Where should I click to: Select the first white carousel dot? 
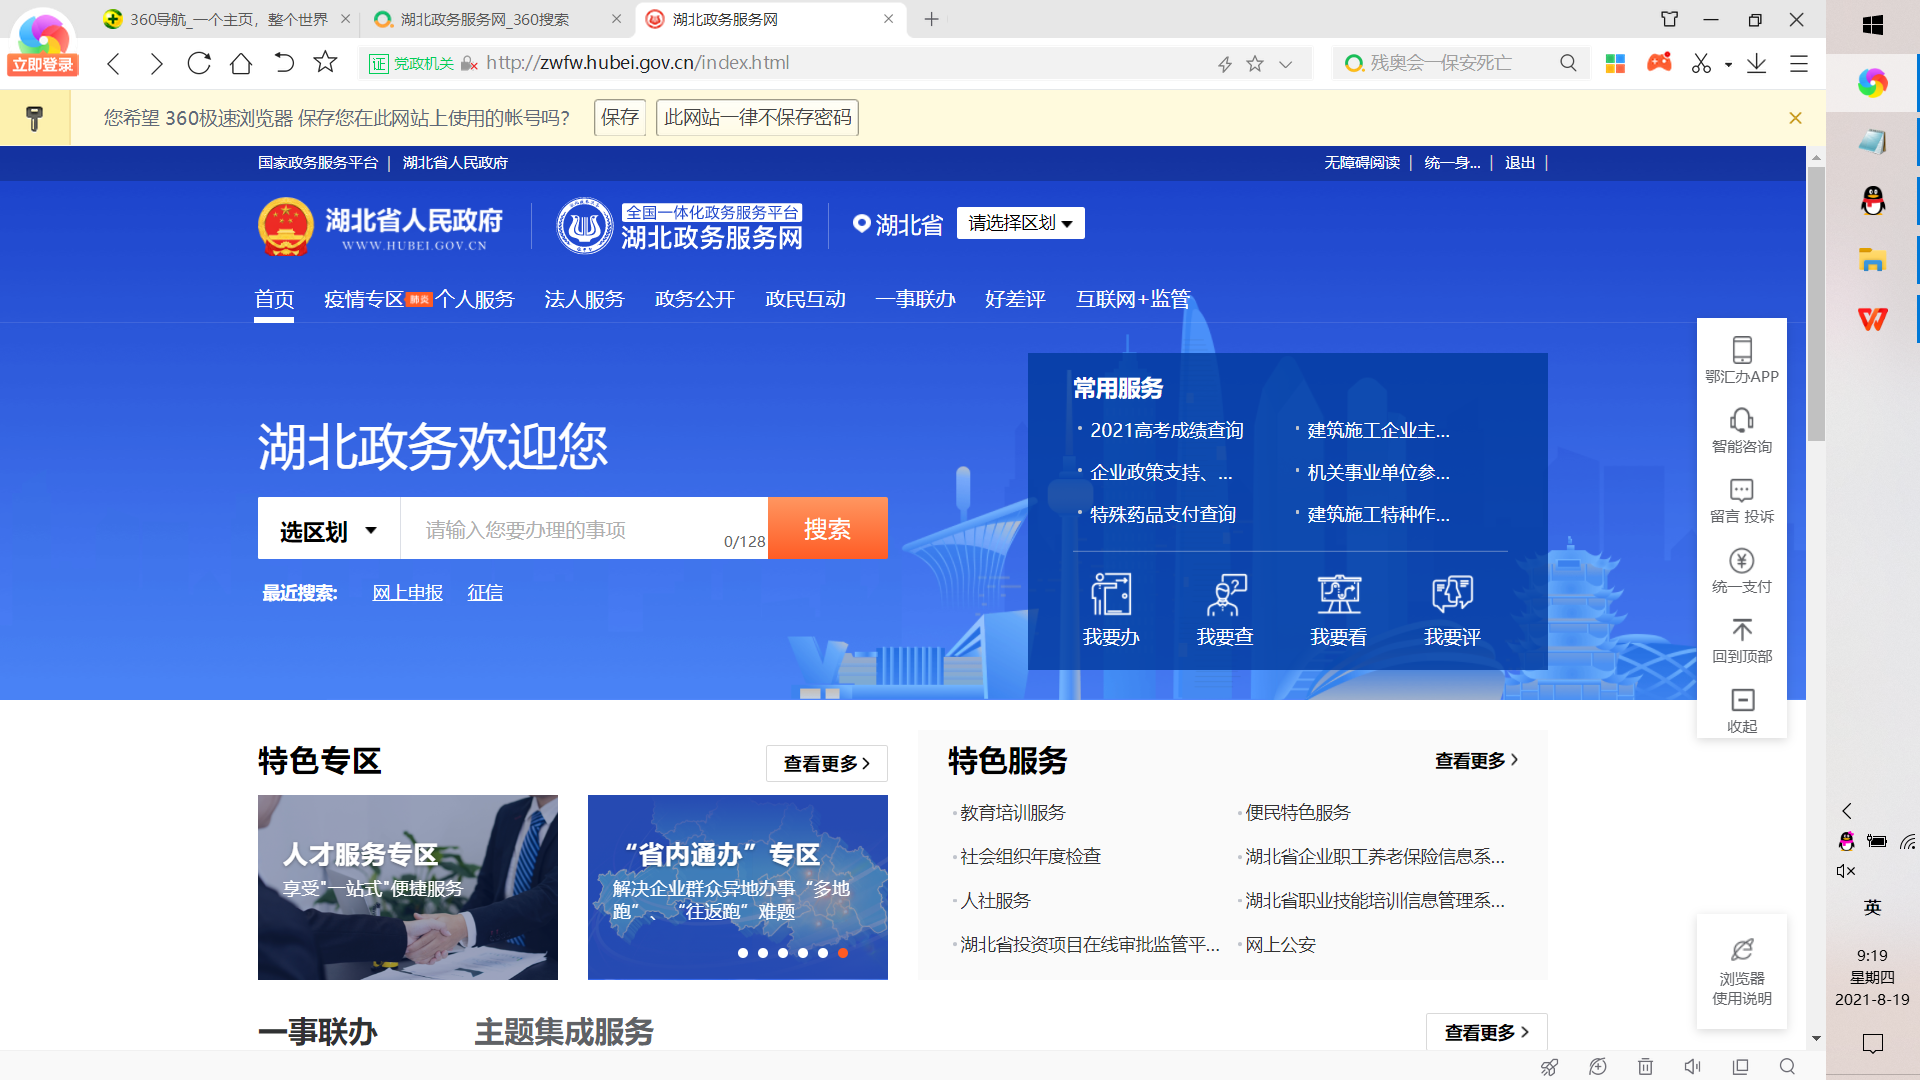[743, 953]
